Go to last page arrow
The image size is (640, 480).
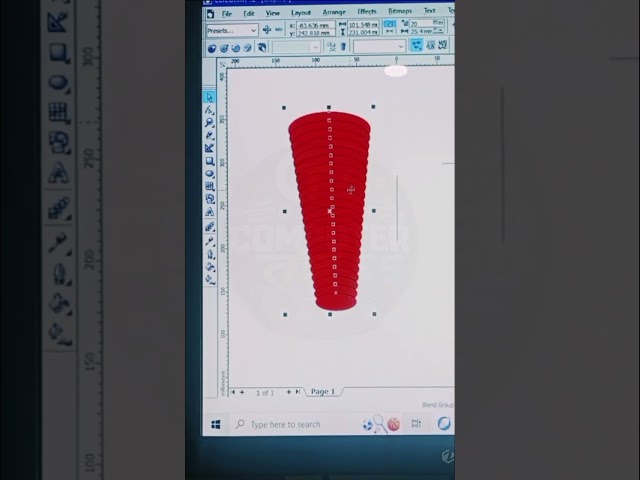(x=298, y=392)
